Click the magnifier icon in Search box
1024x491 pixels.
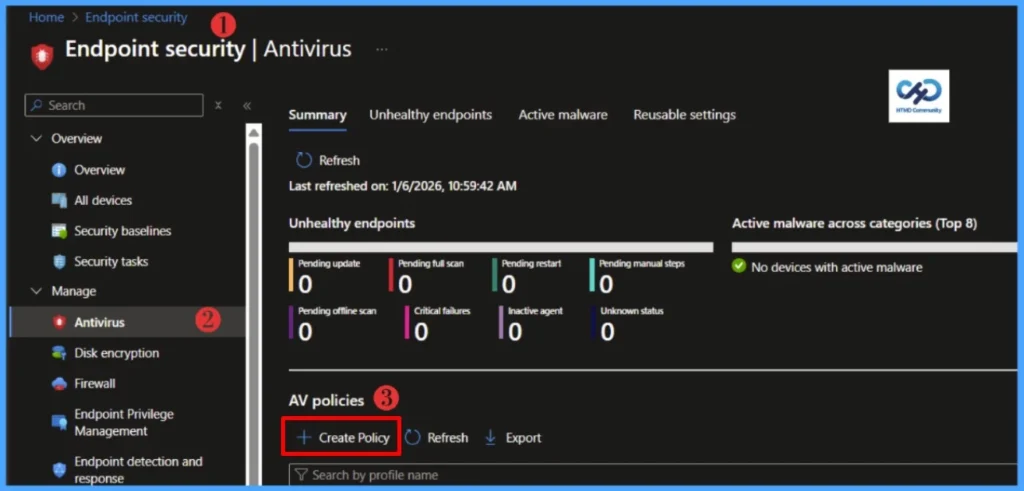pos(37,105)
